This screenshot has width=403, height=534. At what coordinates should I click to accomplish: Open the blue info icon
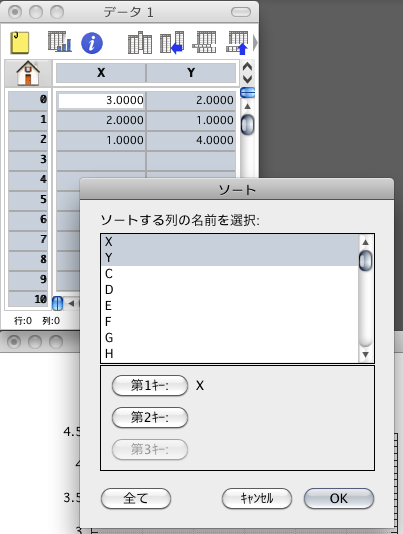coord(92,43)
